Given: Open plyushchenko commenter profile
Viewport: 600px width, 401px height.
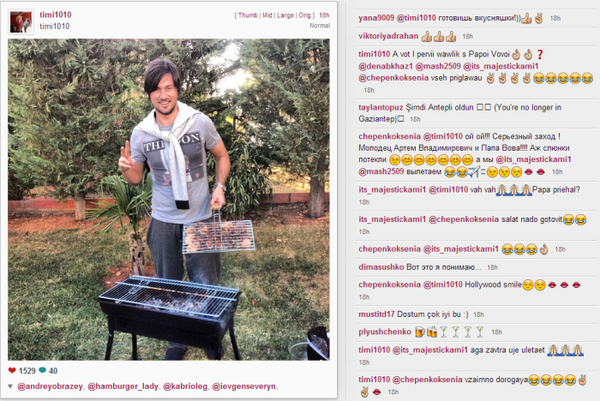Looking at the screenshot, I should 385,332.
